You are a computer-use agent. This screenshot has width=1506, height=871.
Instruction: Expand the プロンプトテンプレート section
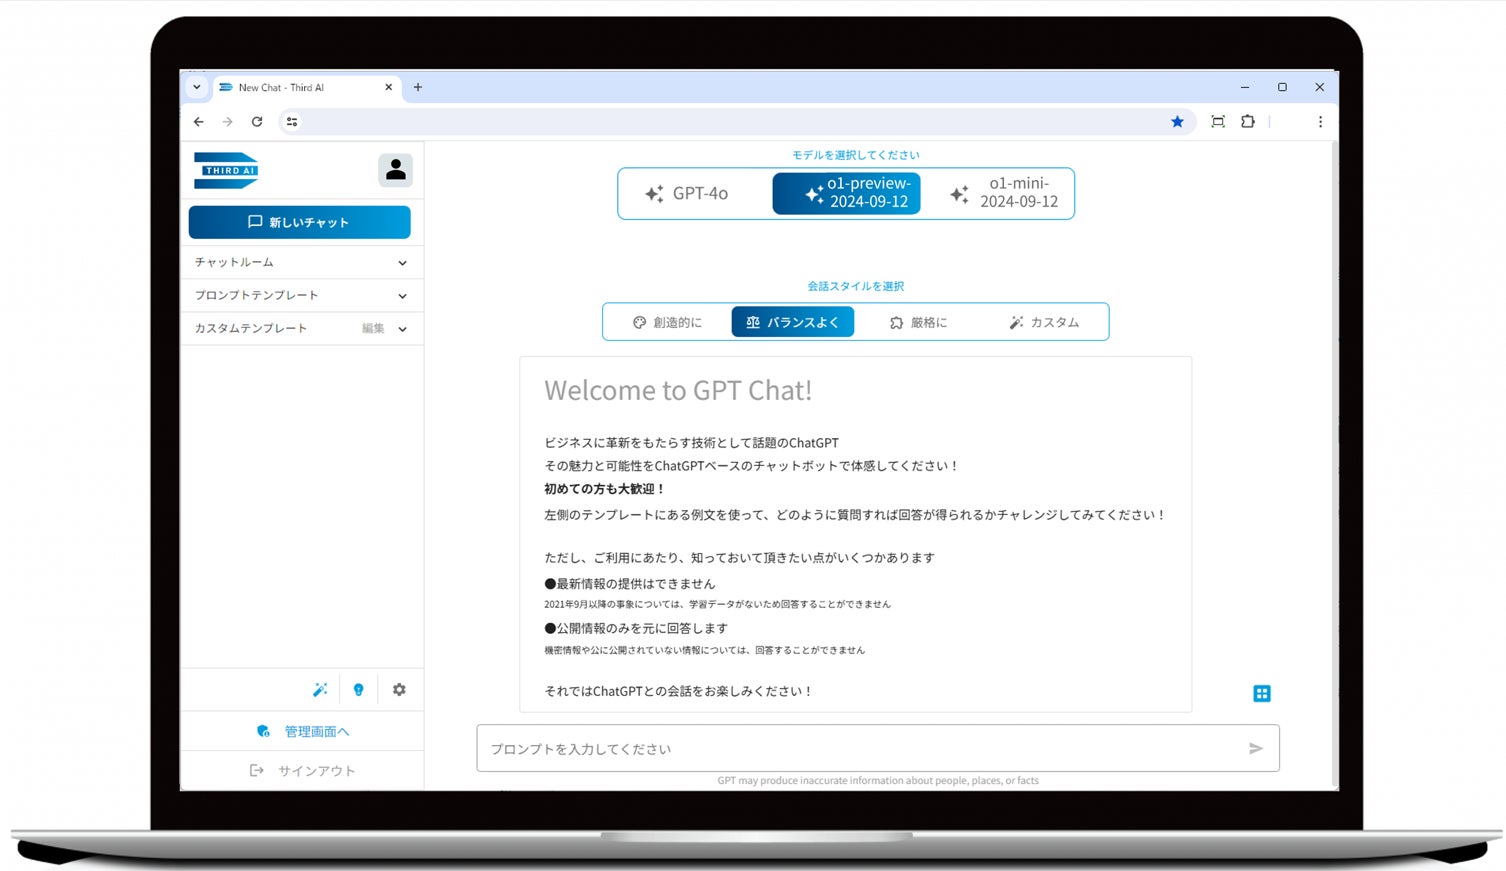click(x=300, y=295)
